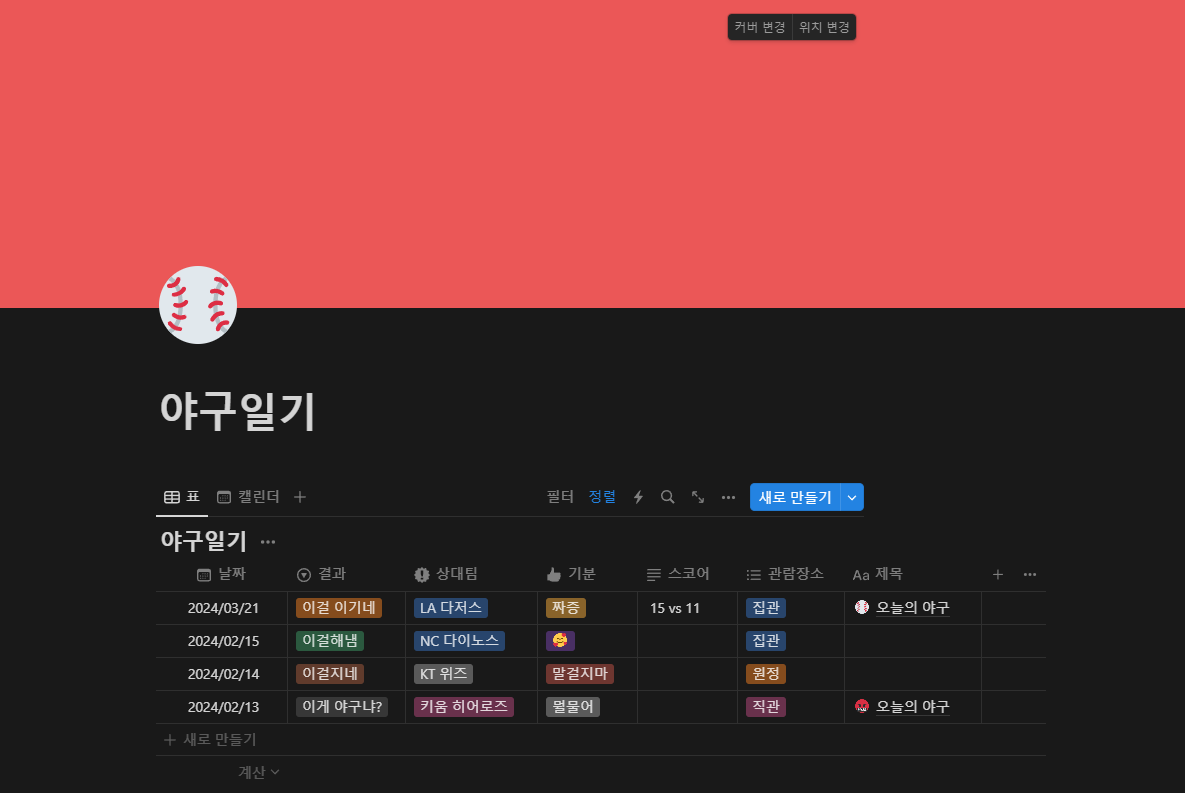Open the automation lightning bolt icon
Viewport: 1185px width, 793px height.
[638, 497]
